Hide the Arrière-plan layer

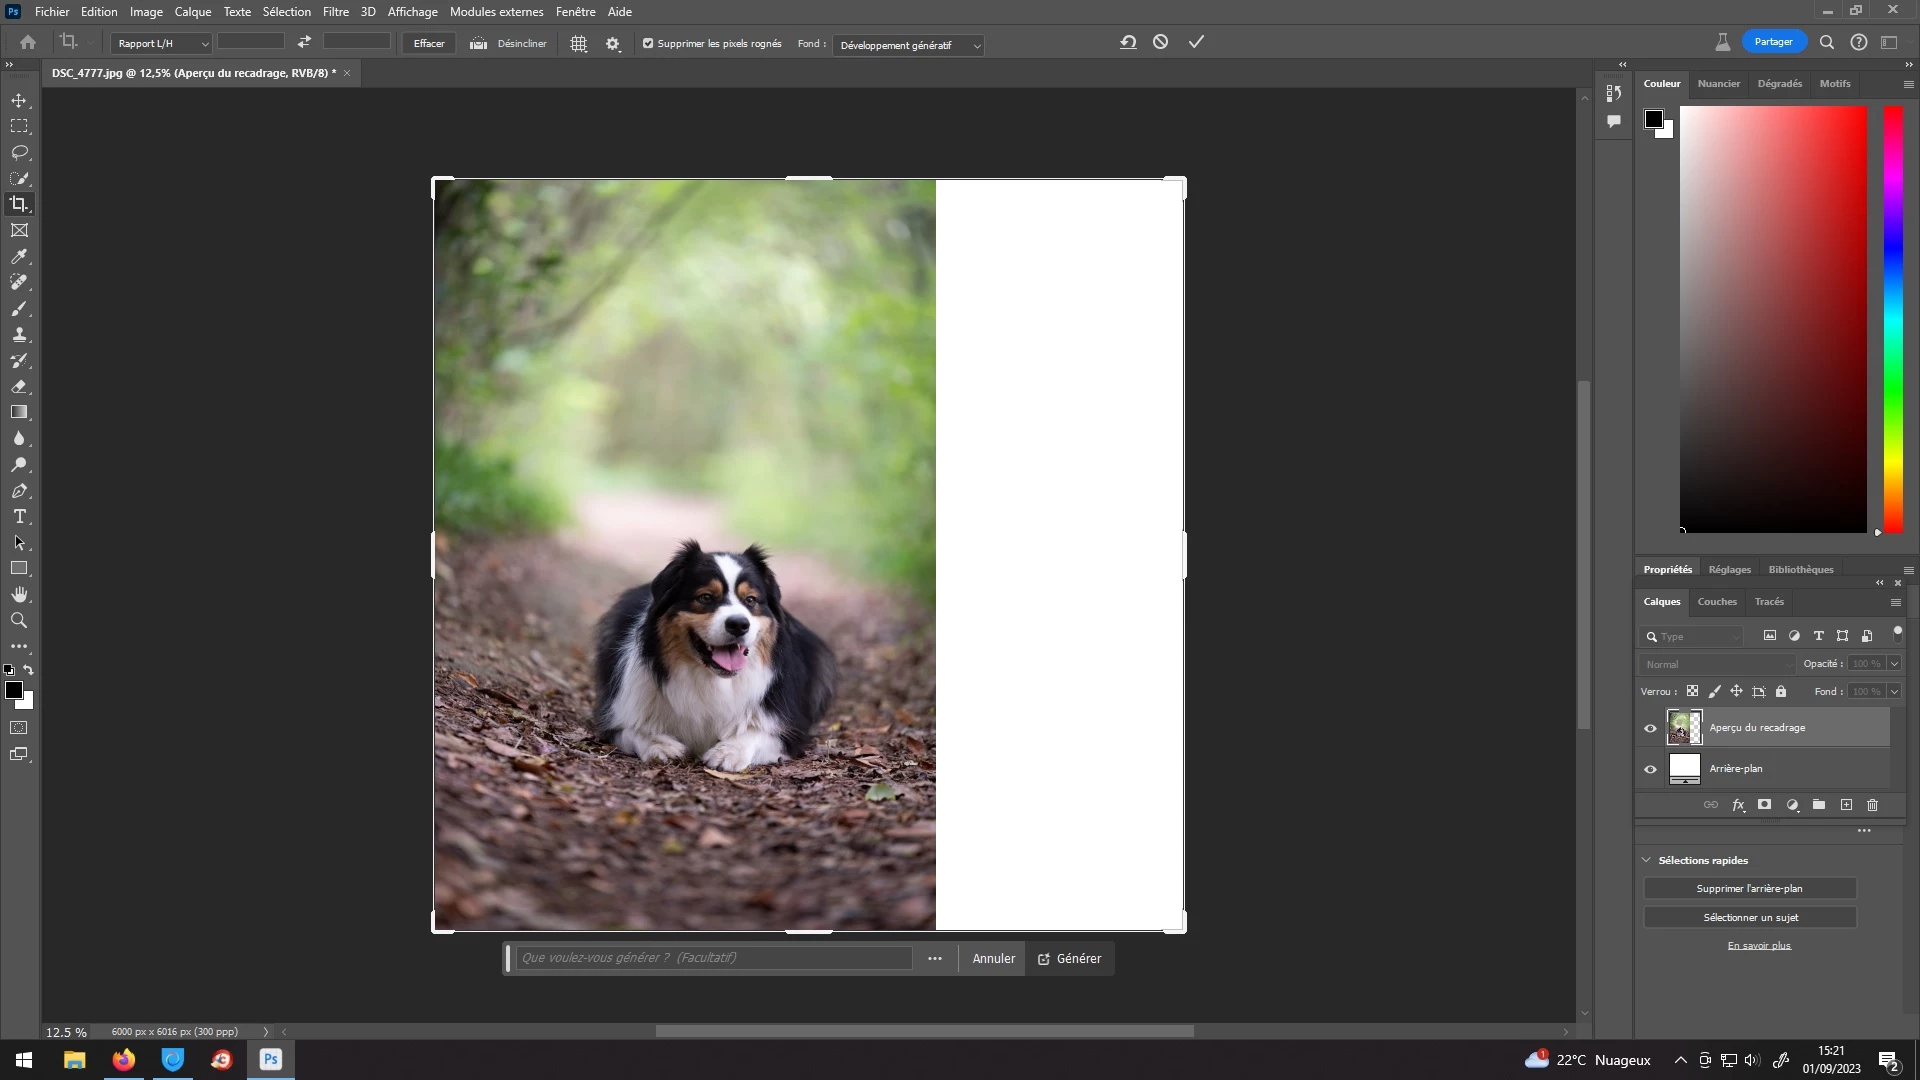[x=1650, y=769]
